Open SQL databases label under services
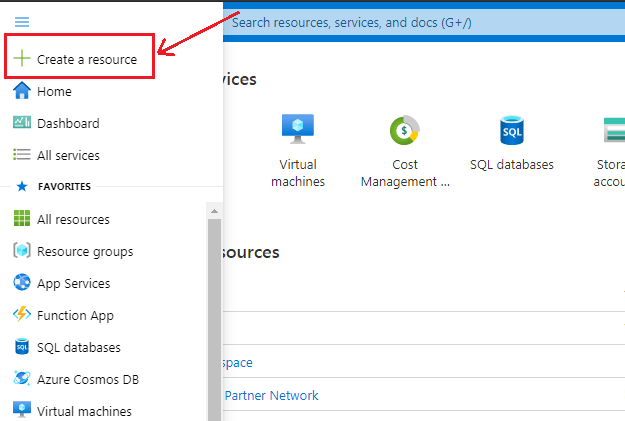 pyautogui.click(x=512, y=165)
